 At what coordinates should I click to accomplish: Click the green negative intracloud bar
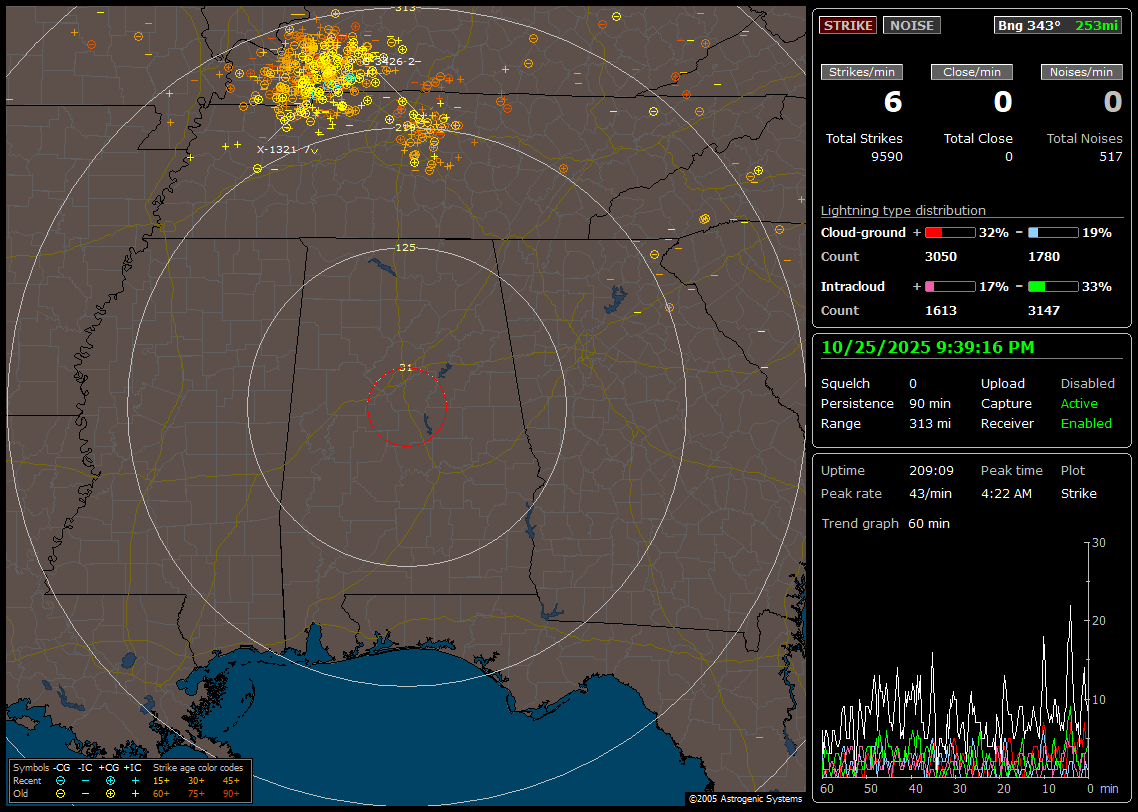(1053, 286)
